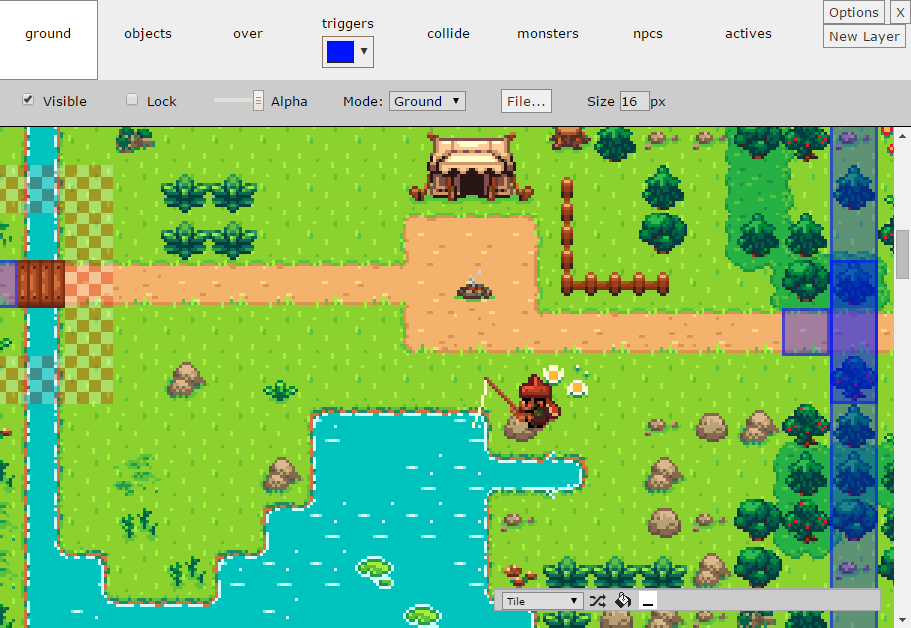Click the campfire on the dirt path
The height and width of the screenshot is (628, 911).
(x=474, y=286)
